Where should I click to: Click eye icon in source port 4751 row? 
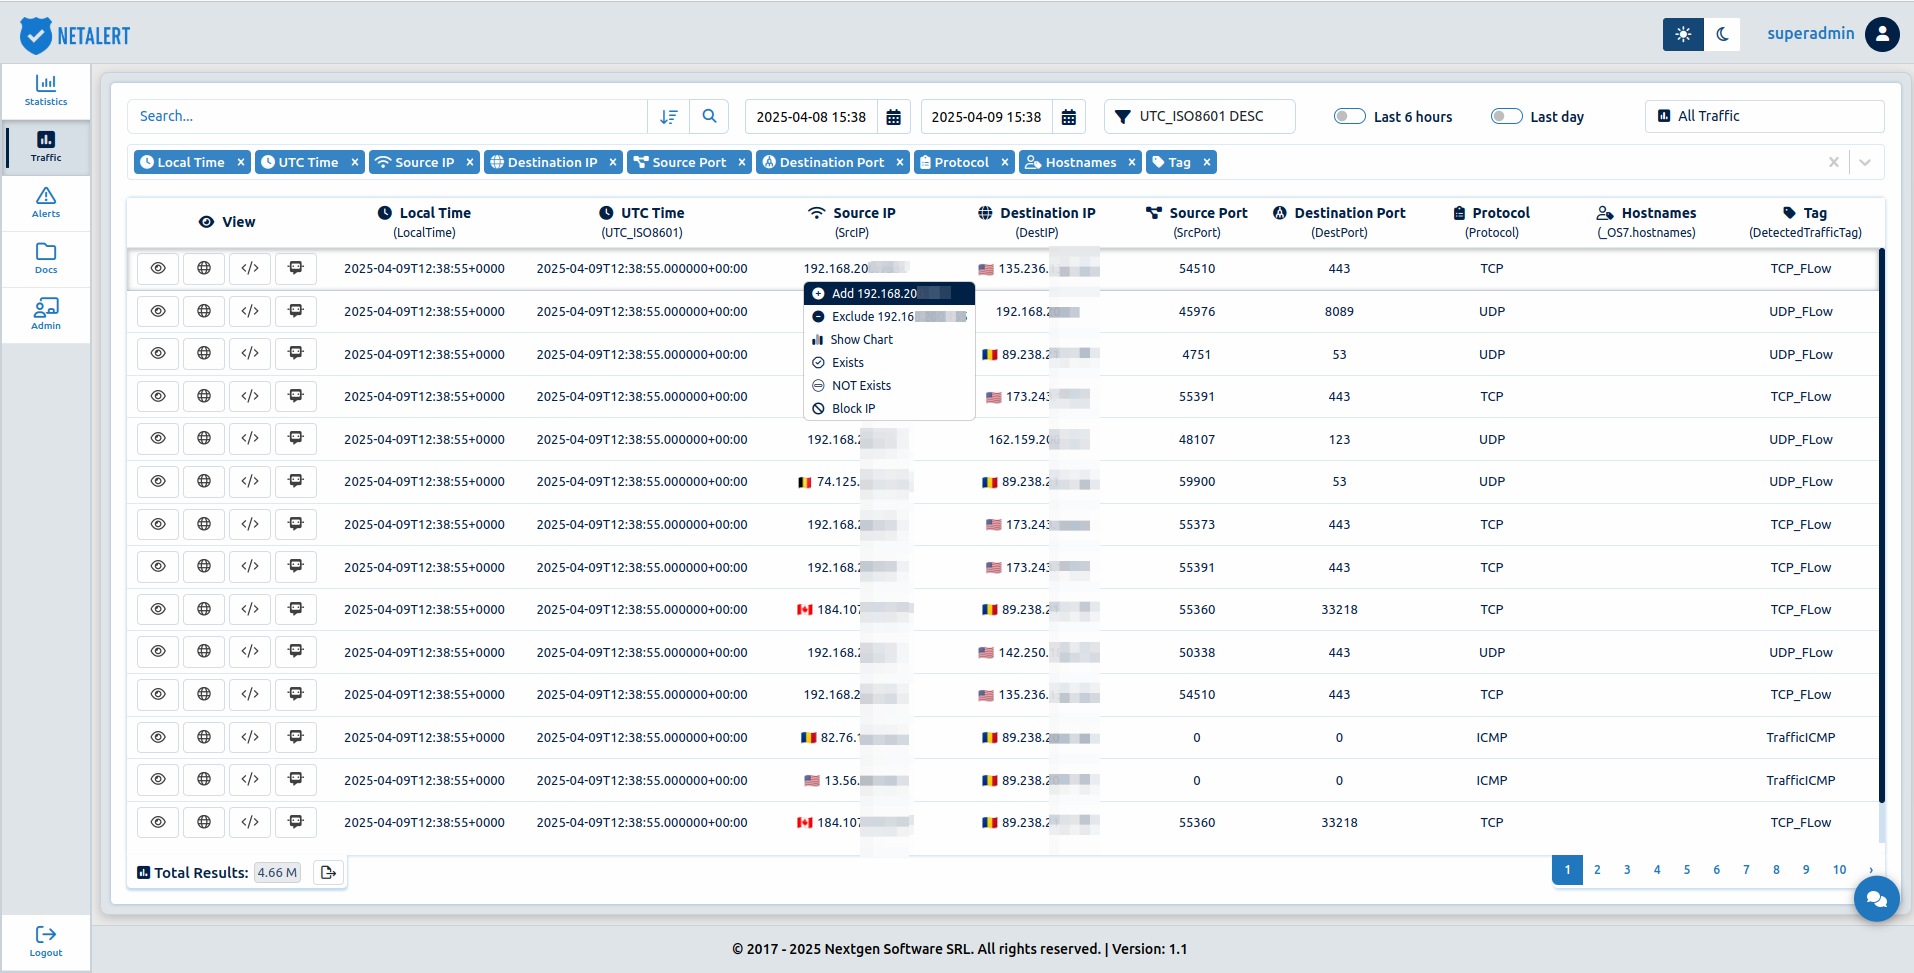pyautogui.click(x=158, y=354)
